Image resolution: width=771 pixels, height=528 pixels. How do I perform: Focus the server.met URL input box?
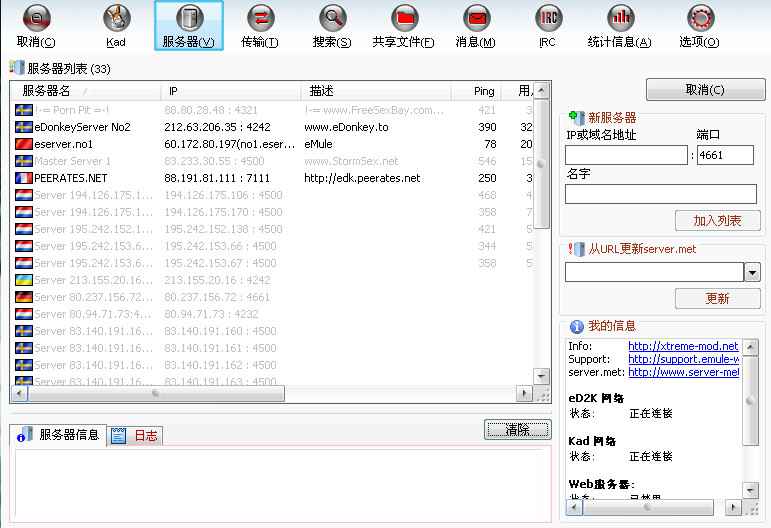654,272
